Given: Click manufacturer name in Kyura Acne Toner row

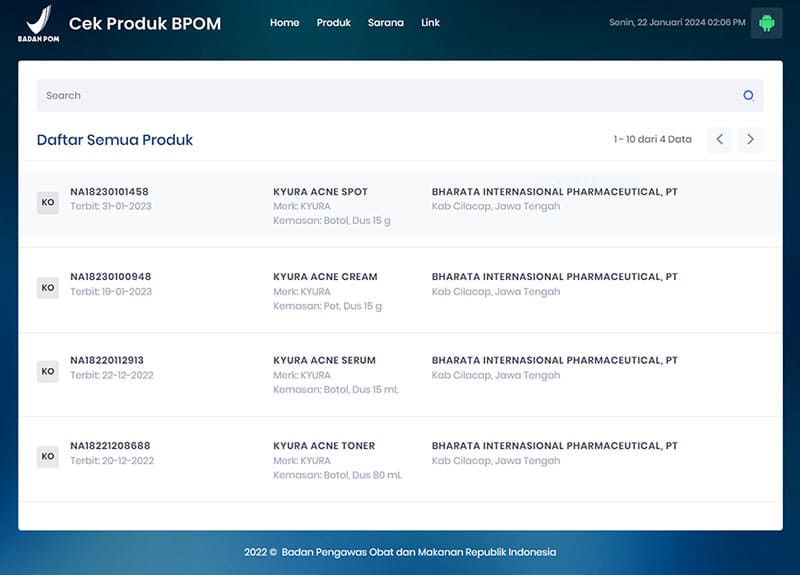Looking at the screenshot, I should [555, 445].
